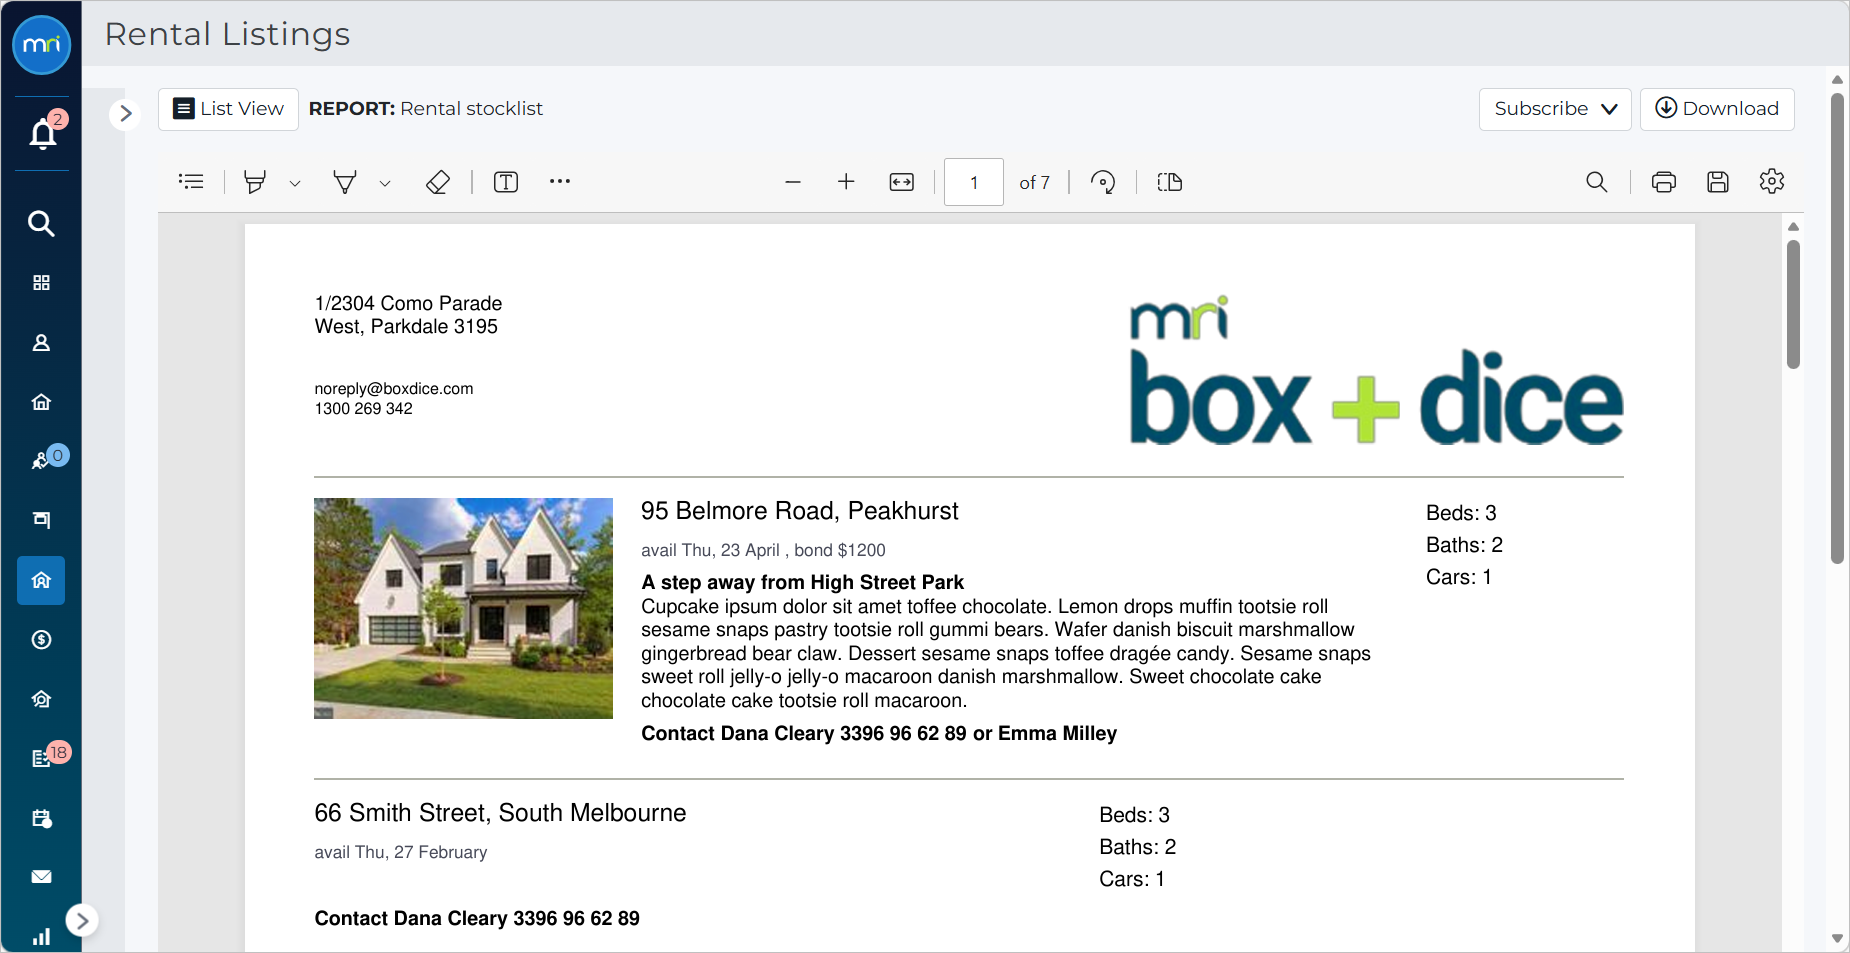
Task: Open the mail envelope icon in sidebar
Action: 41,877
